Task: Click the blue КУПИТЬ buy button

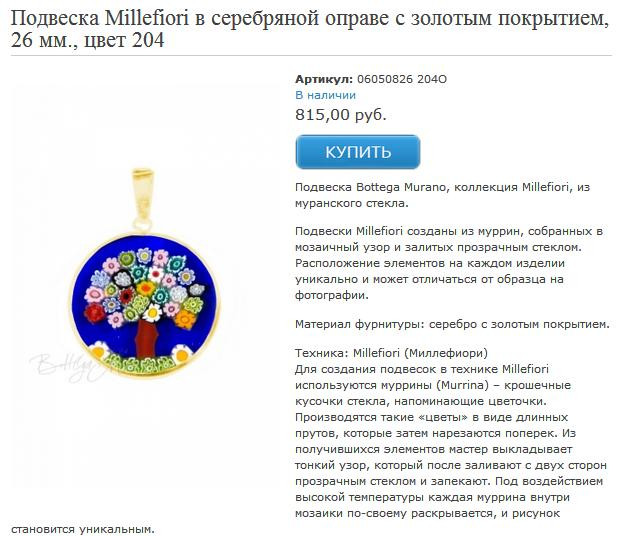Action: [x=357, y=152]
